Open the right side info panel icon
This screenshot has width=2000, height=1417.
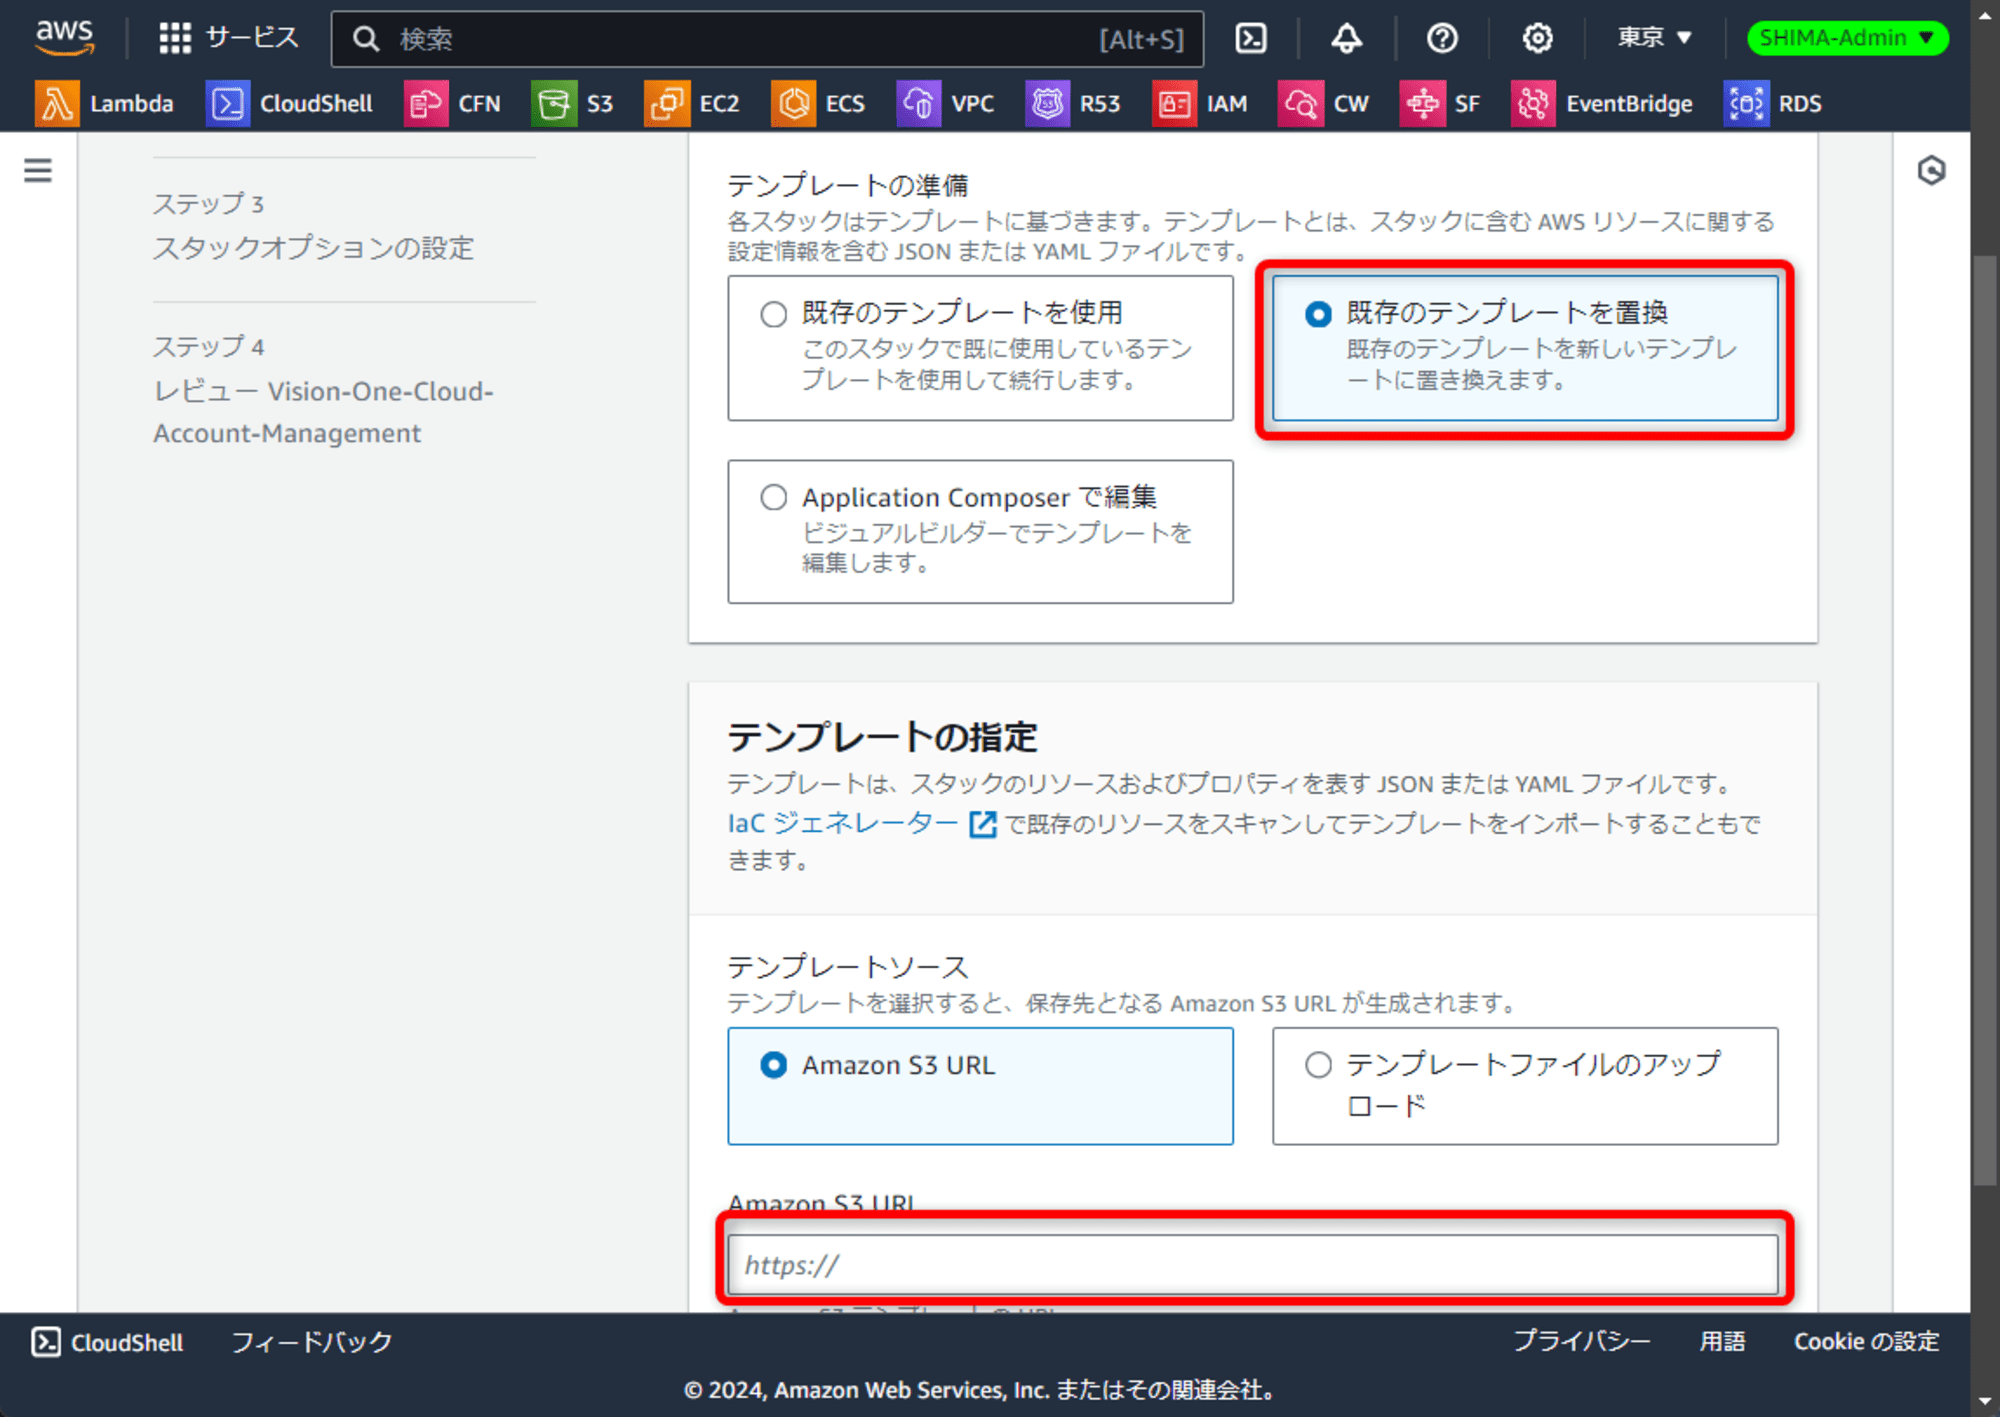[x=1931, y=170]
